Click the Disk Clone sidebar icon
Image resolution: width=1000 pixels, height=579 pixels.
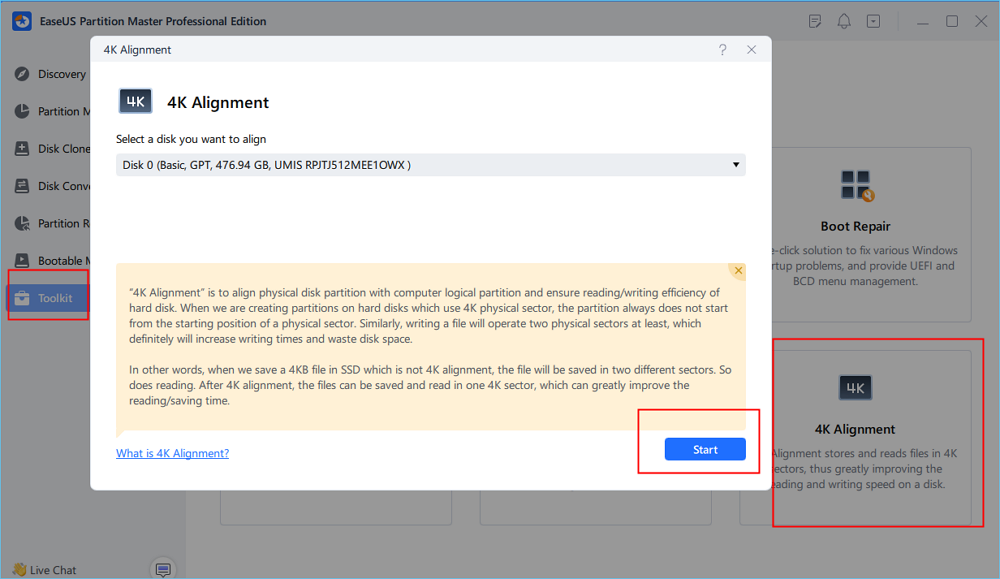(x=22, y=149)
